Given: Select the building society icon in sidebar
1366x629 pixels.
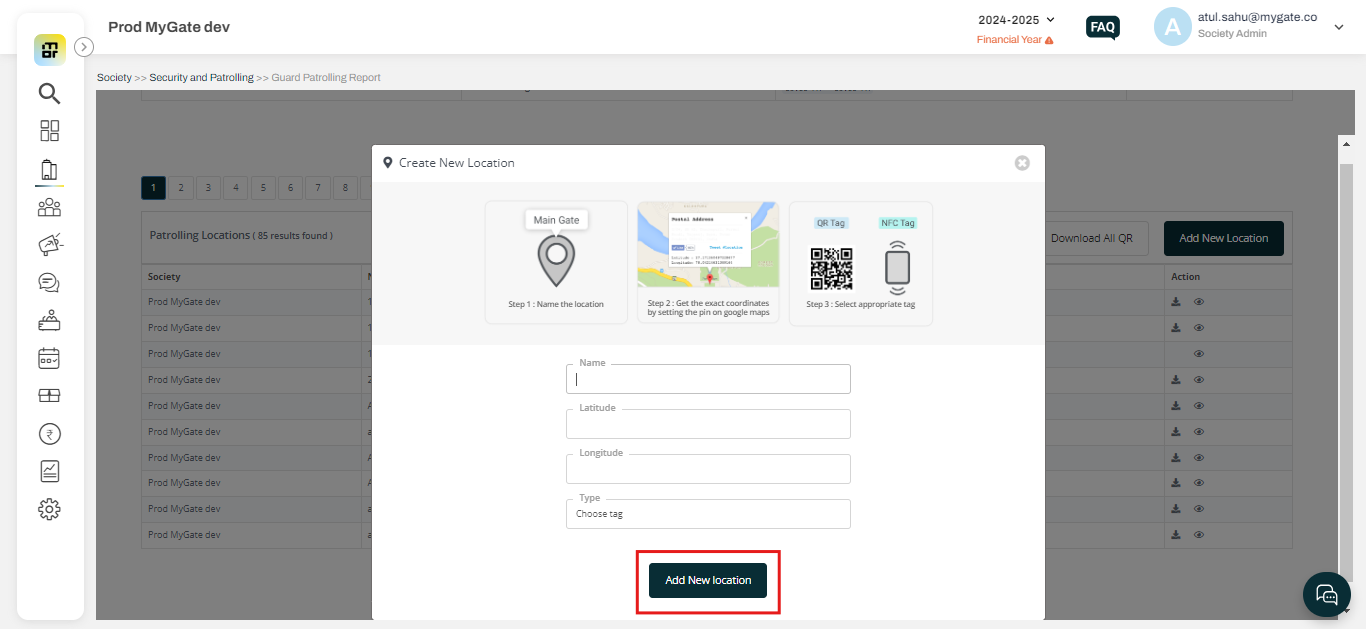Looking at the screenshot, I should (x=49, y=170).
